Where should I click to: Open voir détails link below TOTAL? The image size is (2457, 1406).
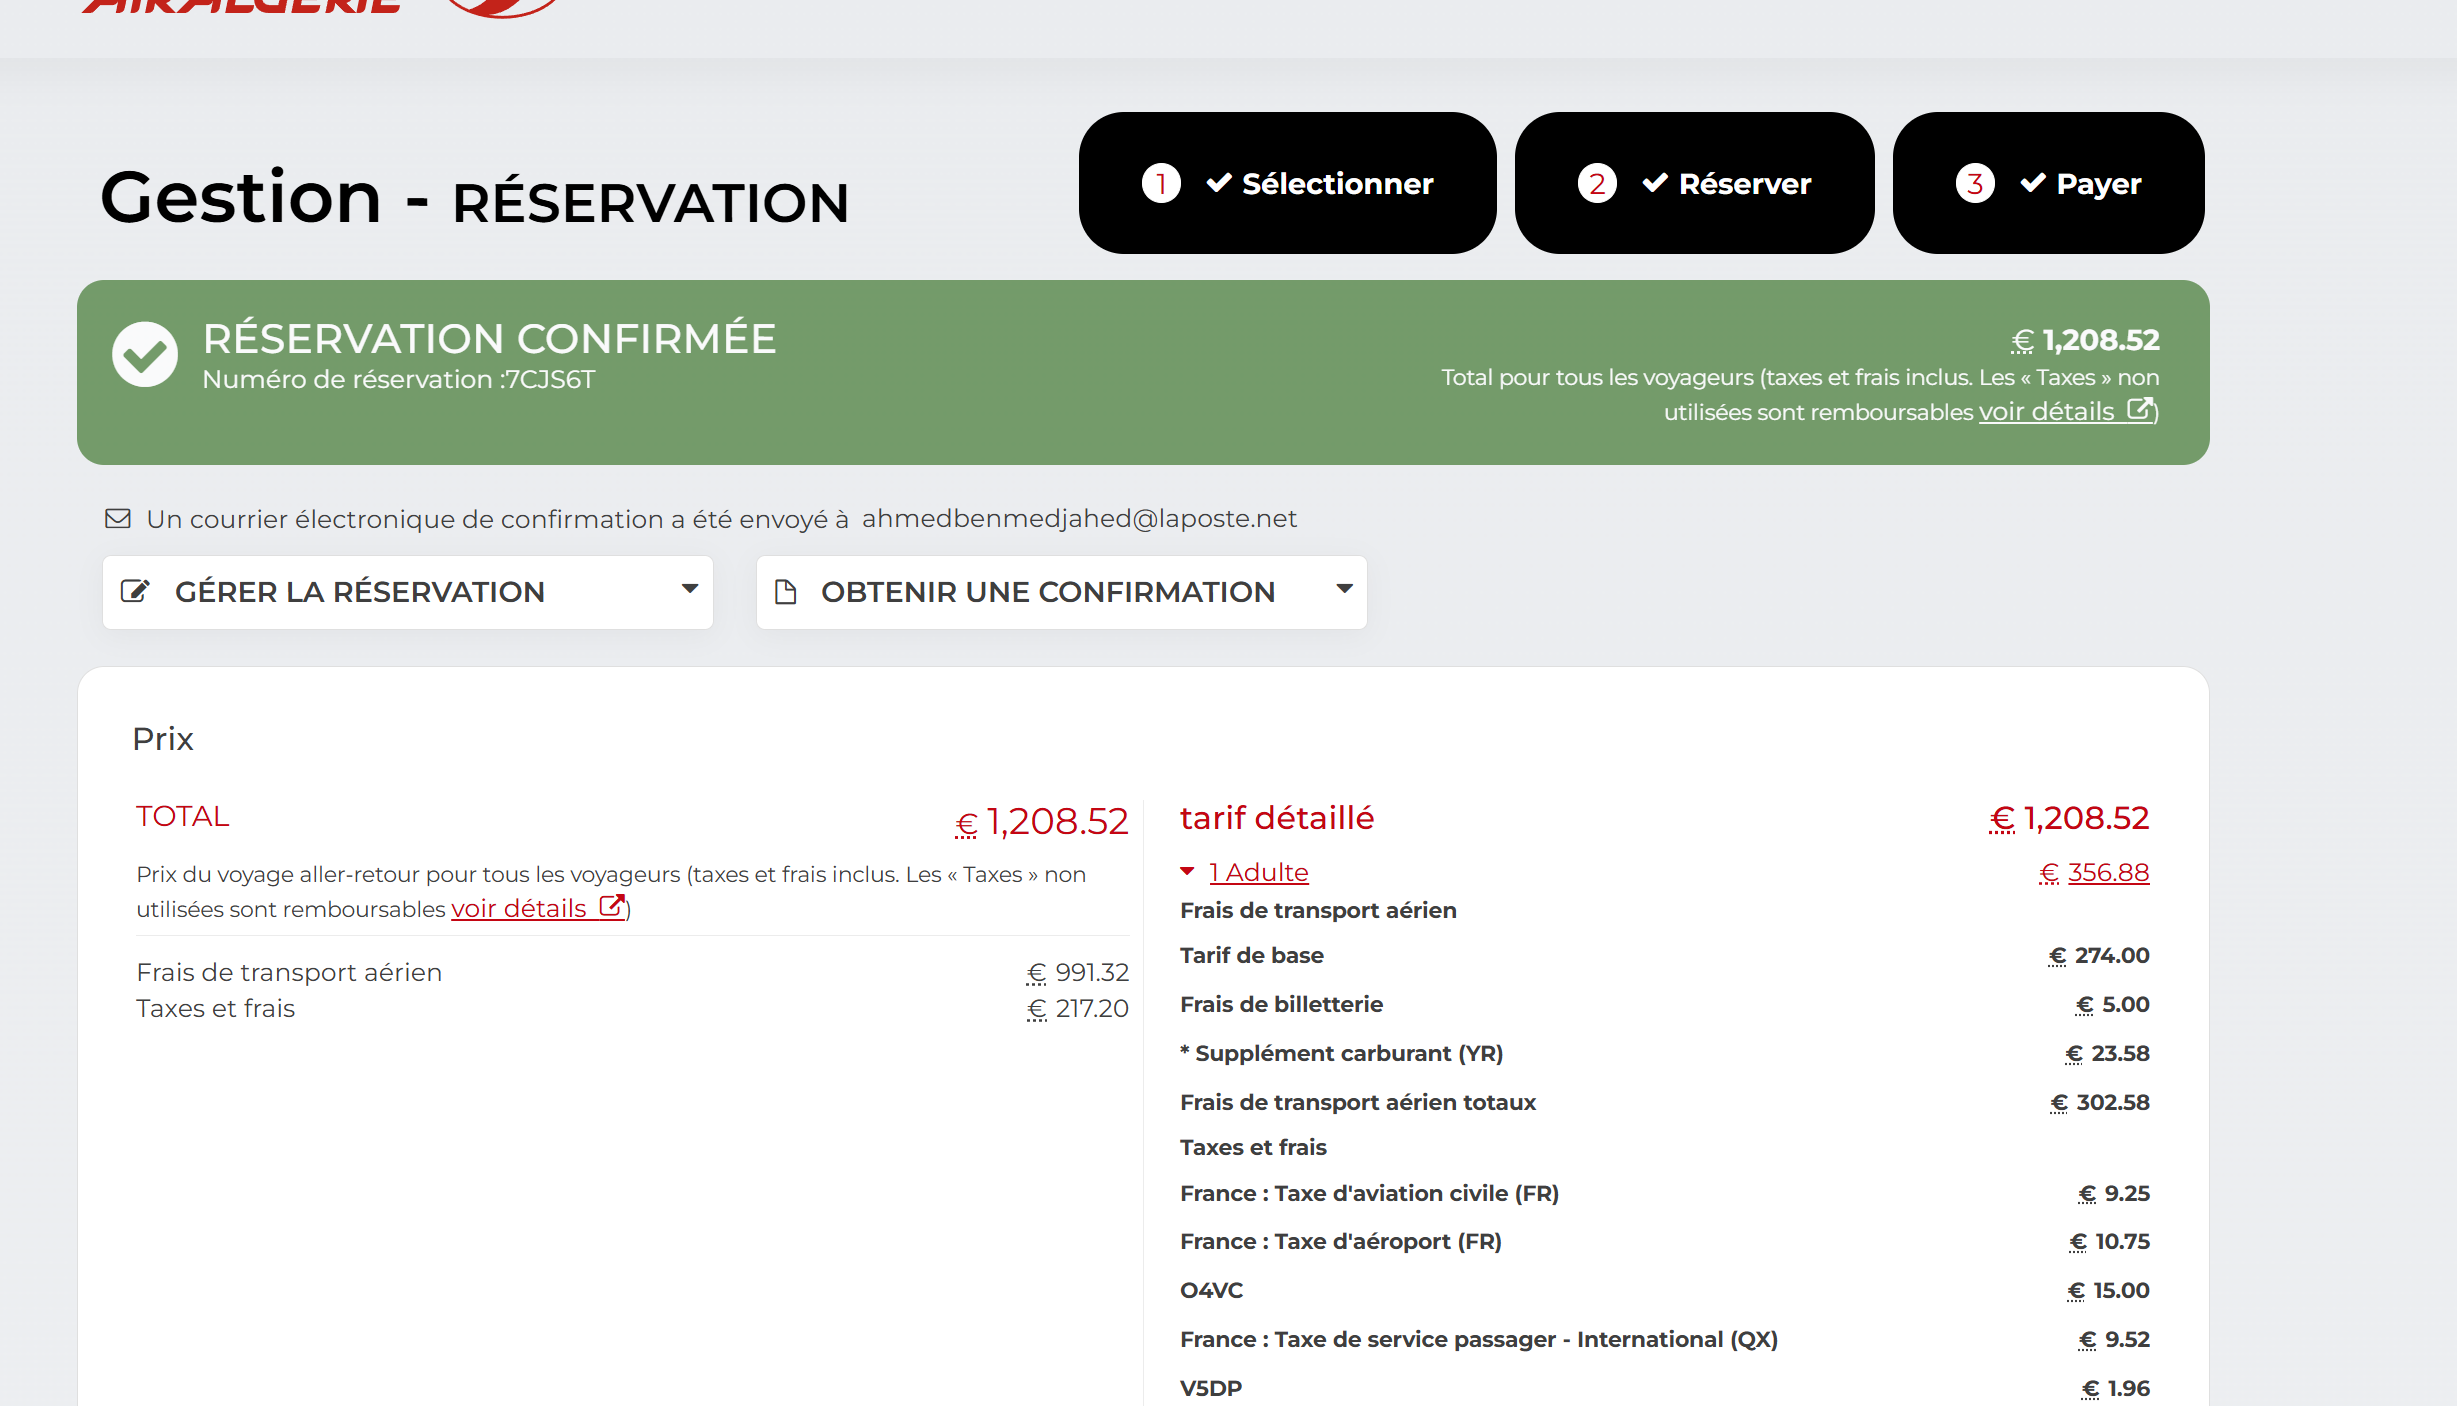click(x=519, y=908)
